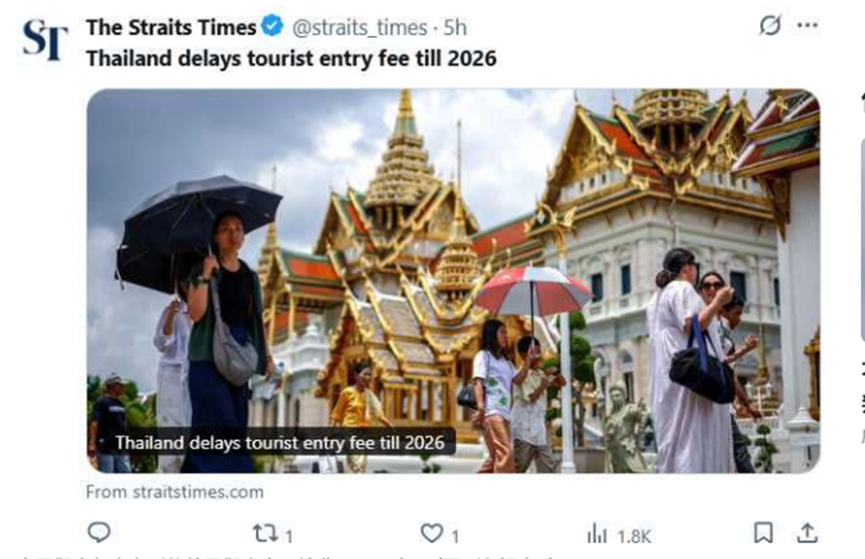
Task: Retweet the Thailand entry fee post
Action: tap(265, 534)
